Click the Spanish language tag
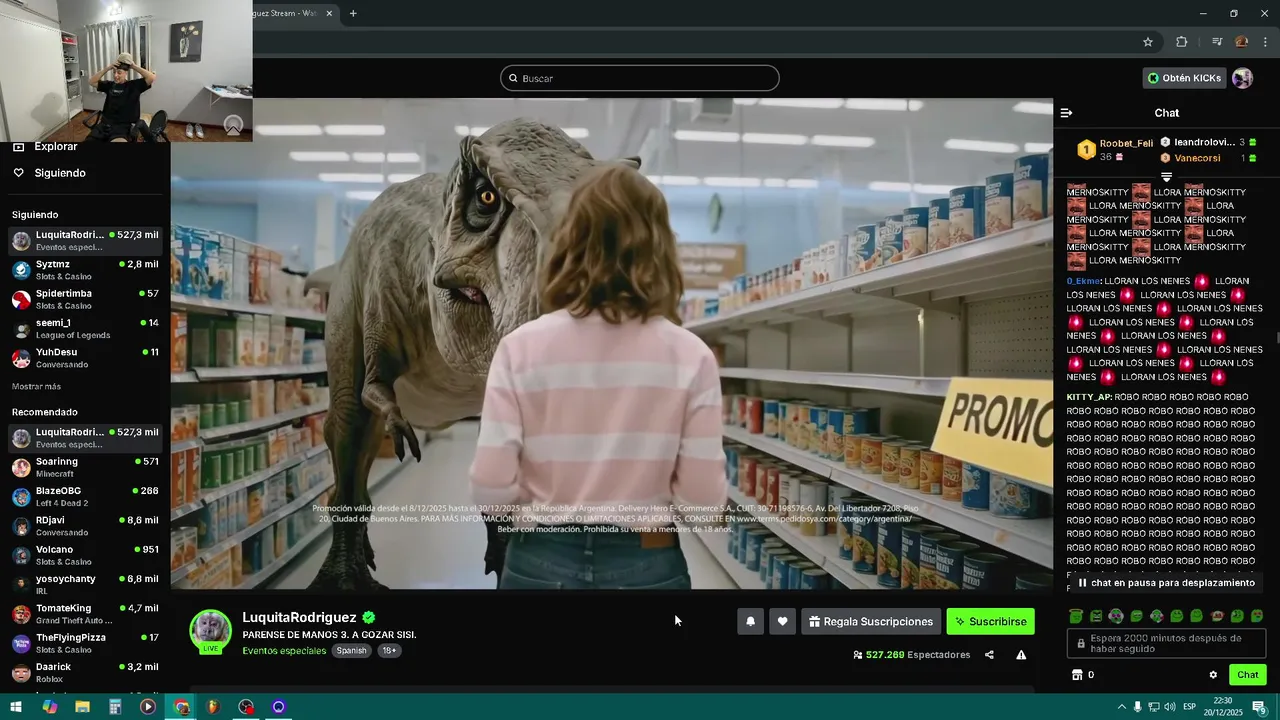Viewport: 1280px width, 720px height. 351,650
